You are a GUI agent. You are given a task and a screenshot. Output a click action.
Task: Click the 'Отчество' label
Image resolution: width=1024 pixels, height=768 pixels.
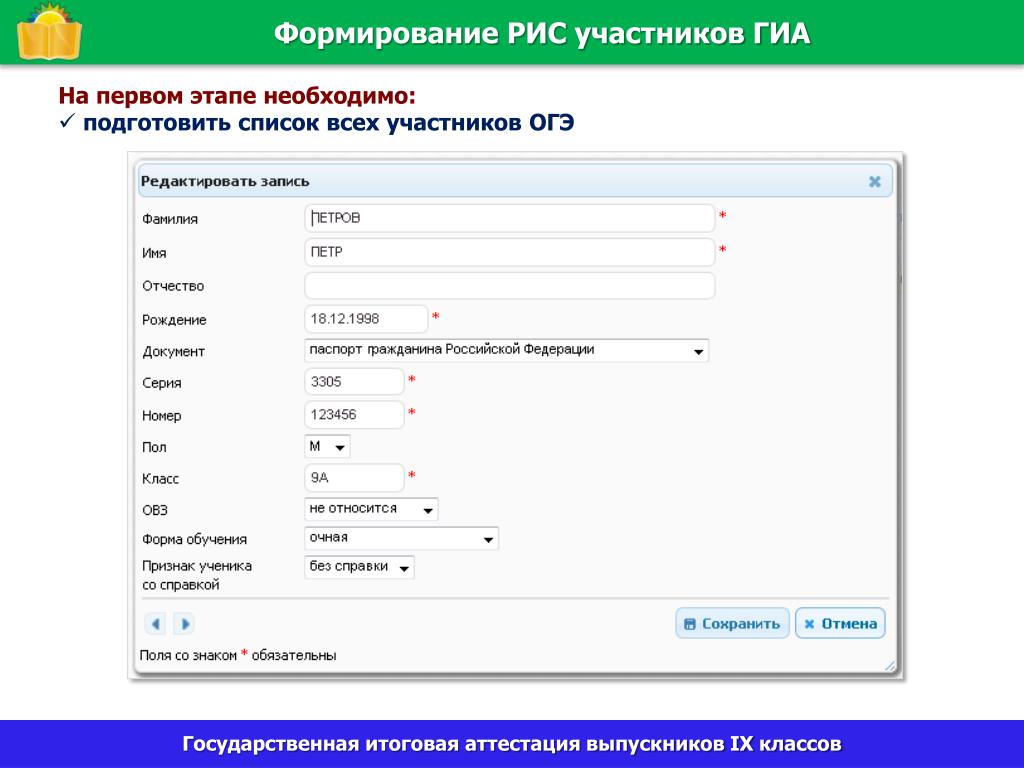pos(173,286)
